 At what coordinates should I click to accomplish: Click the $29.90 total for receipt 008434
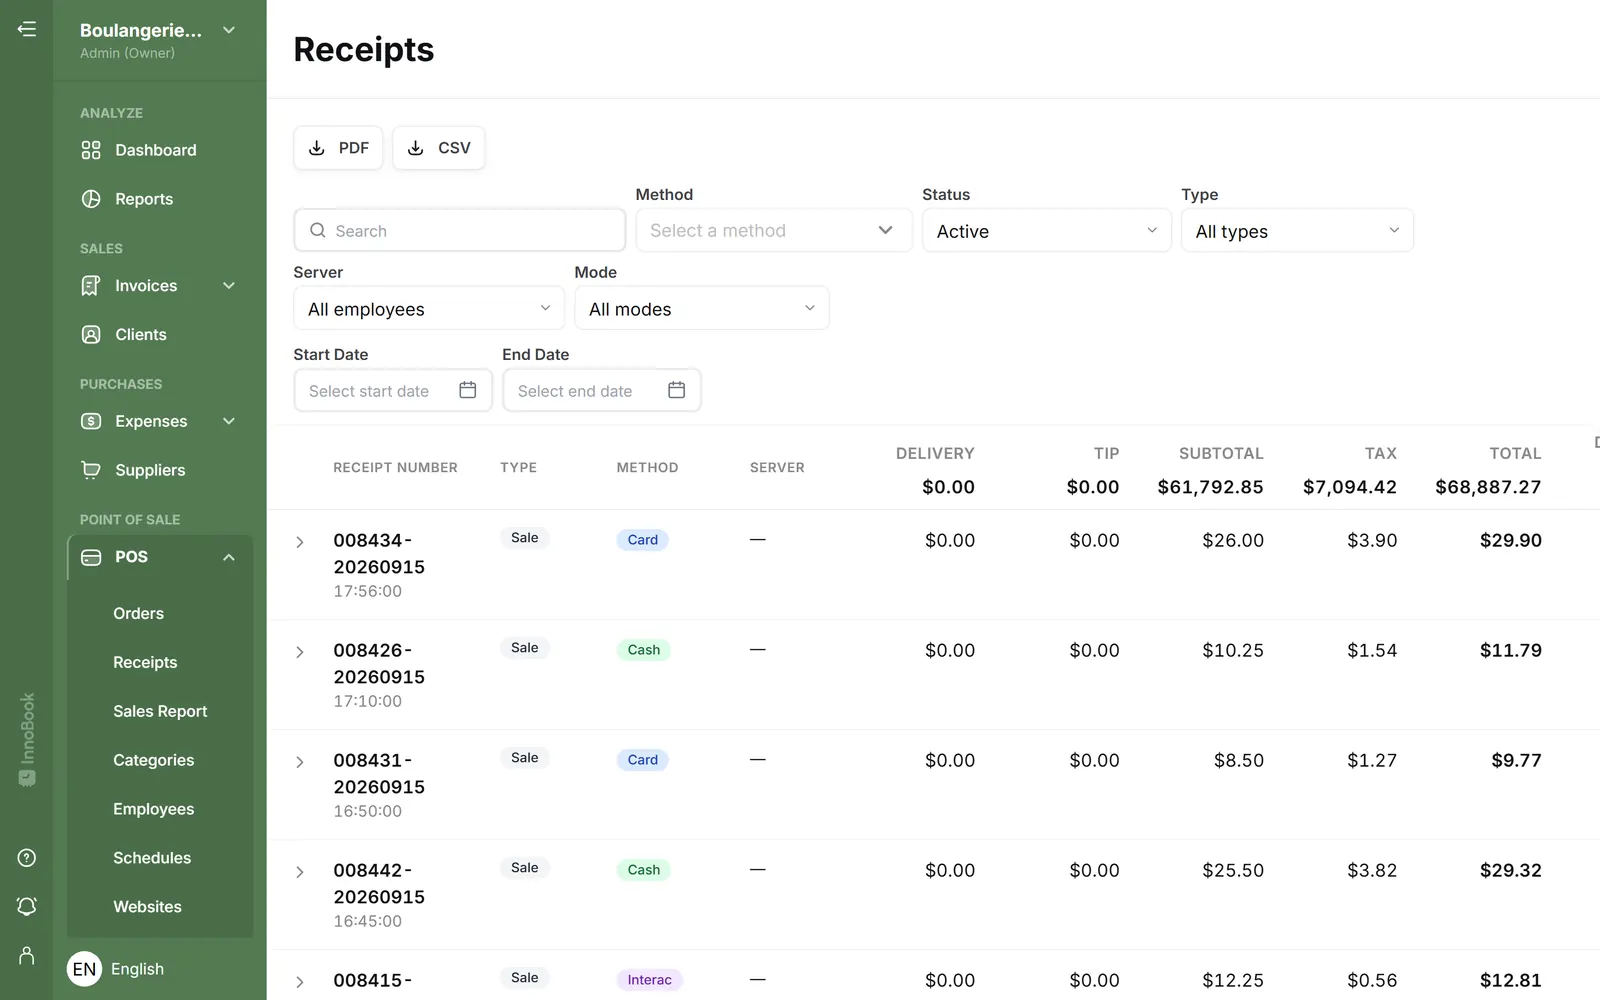(x=1511, y=540)
